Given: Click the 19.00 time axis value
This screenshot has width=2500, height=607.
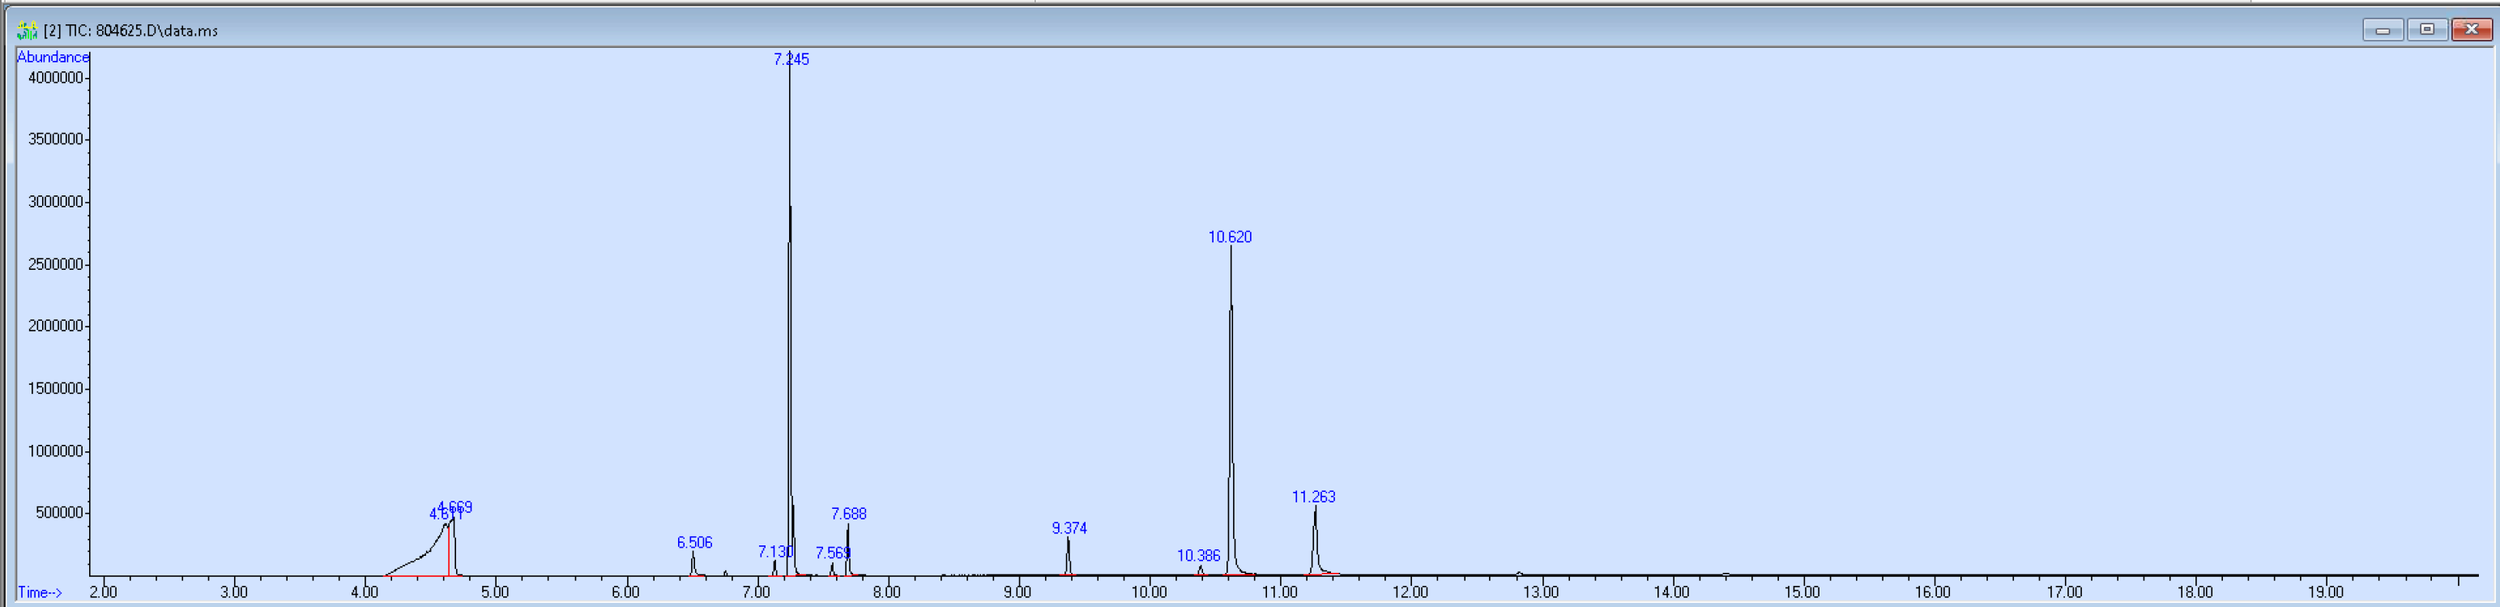Looking at the screenshot, I should pos(2326,592).
